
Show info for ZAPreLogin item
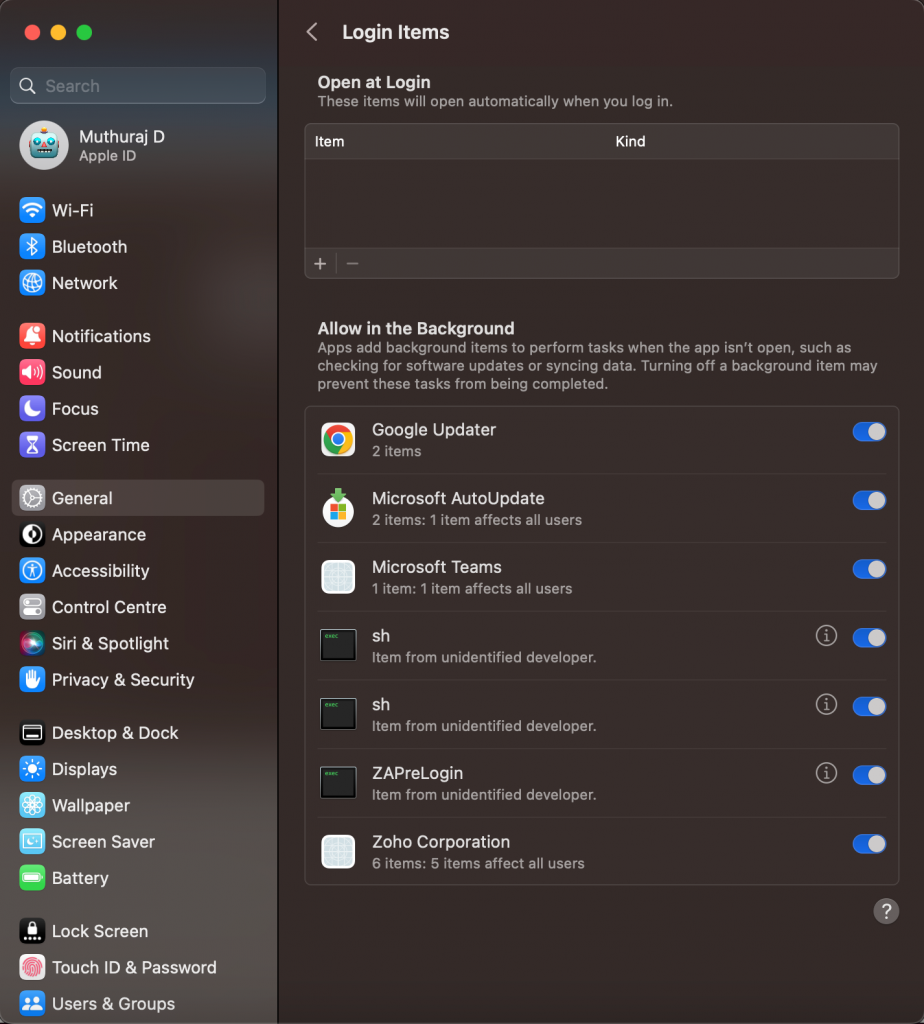pyautogui.click(x=826, y=773)
